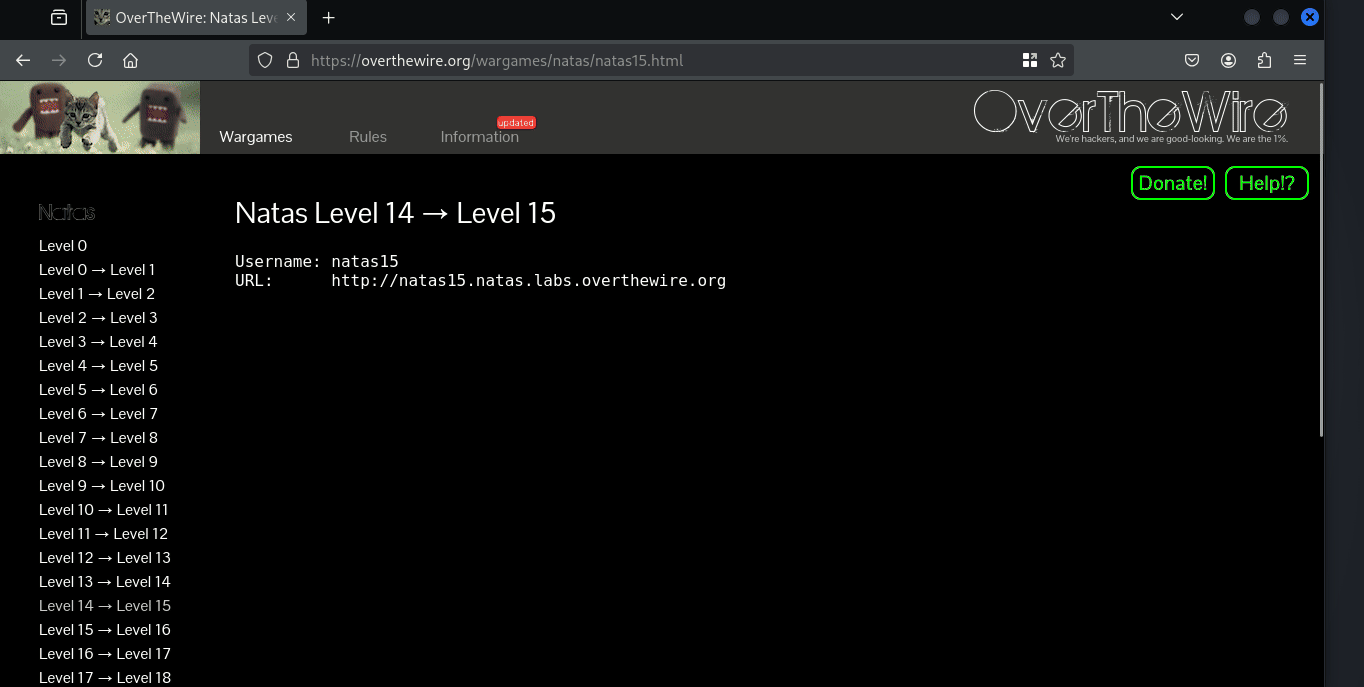Click the natas15 username text
The image size is (1364, 687).
point(365,262)
